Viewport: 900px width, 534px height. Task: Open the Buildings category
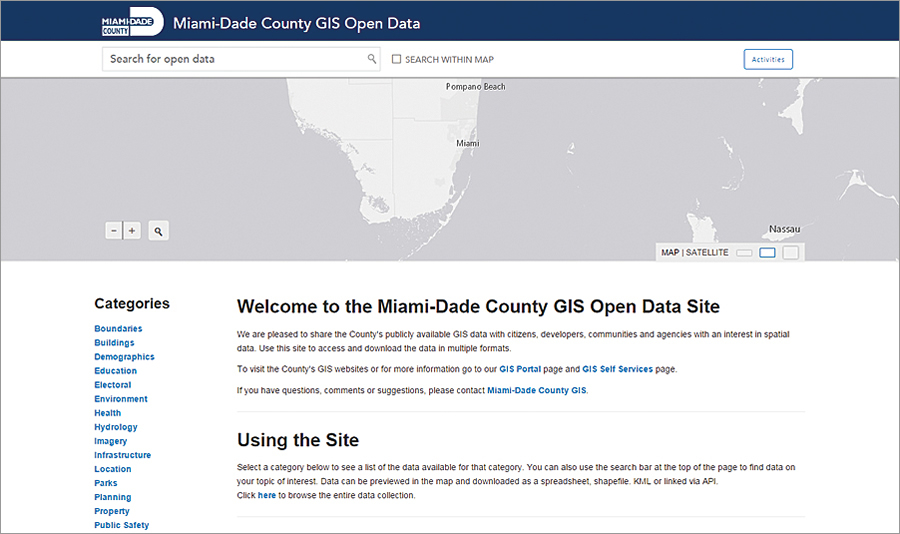(114, 343)
